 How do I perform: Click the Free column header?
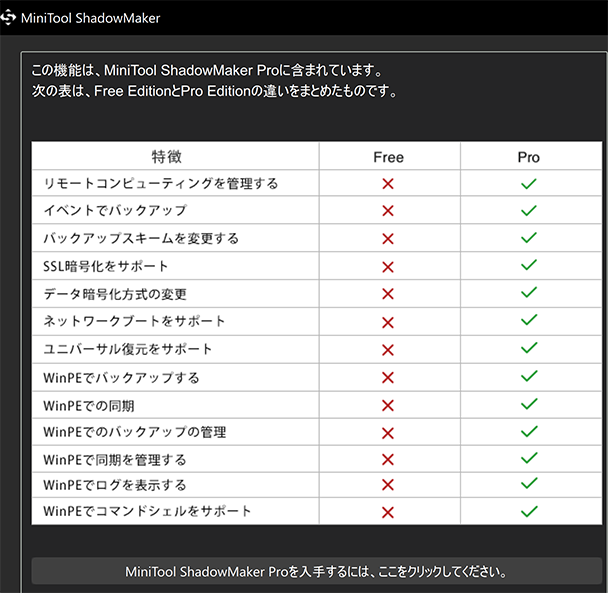389,157
